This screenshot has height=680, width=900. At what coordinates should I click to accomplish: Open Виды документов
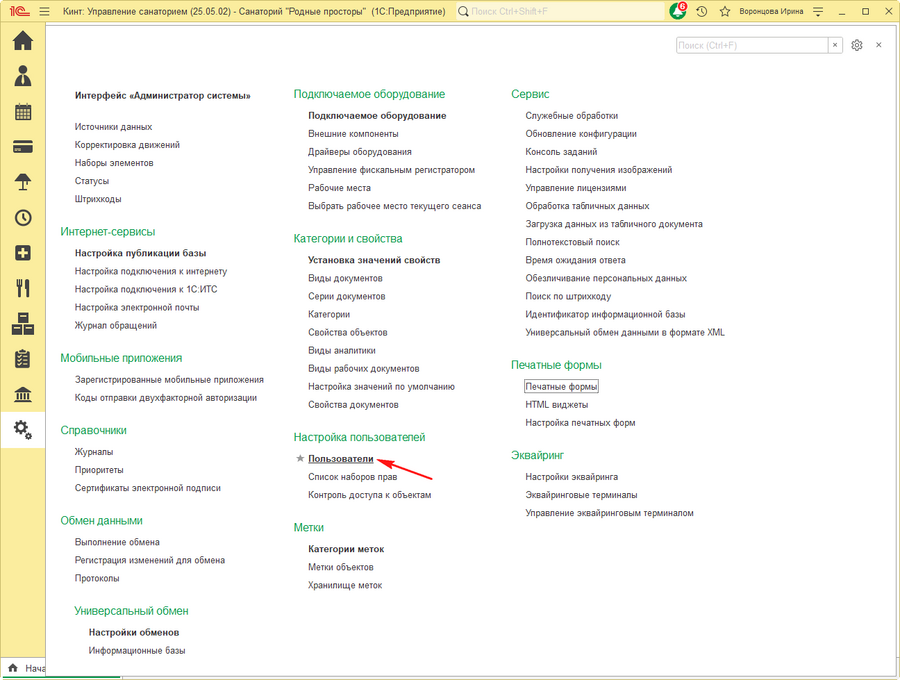point(345,278)
